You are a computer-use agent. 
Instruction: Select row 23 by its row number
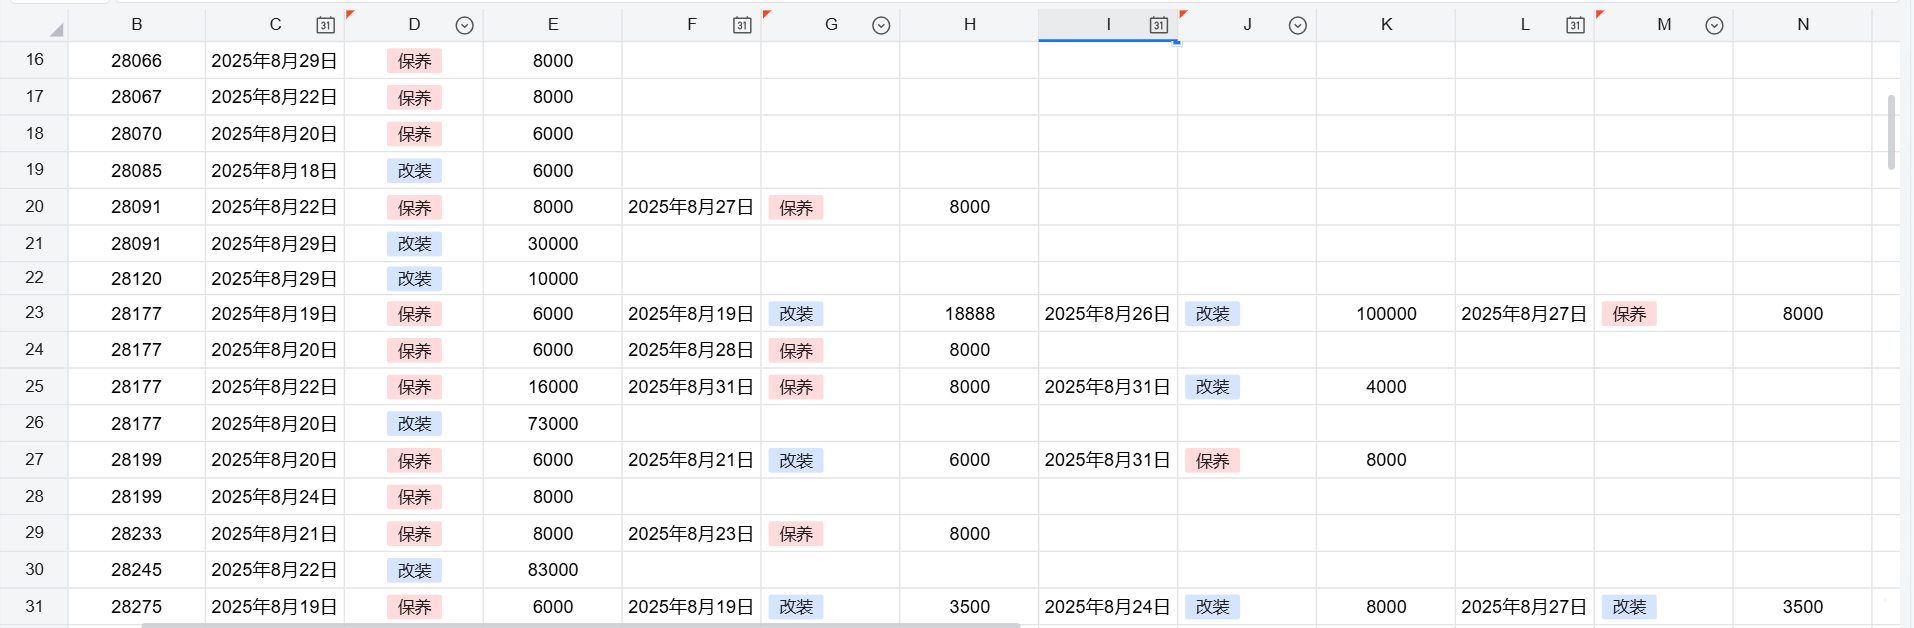pyautogui.click(x=34, y=313)
